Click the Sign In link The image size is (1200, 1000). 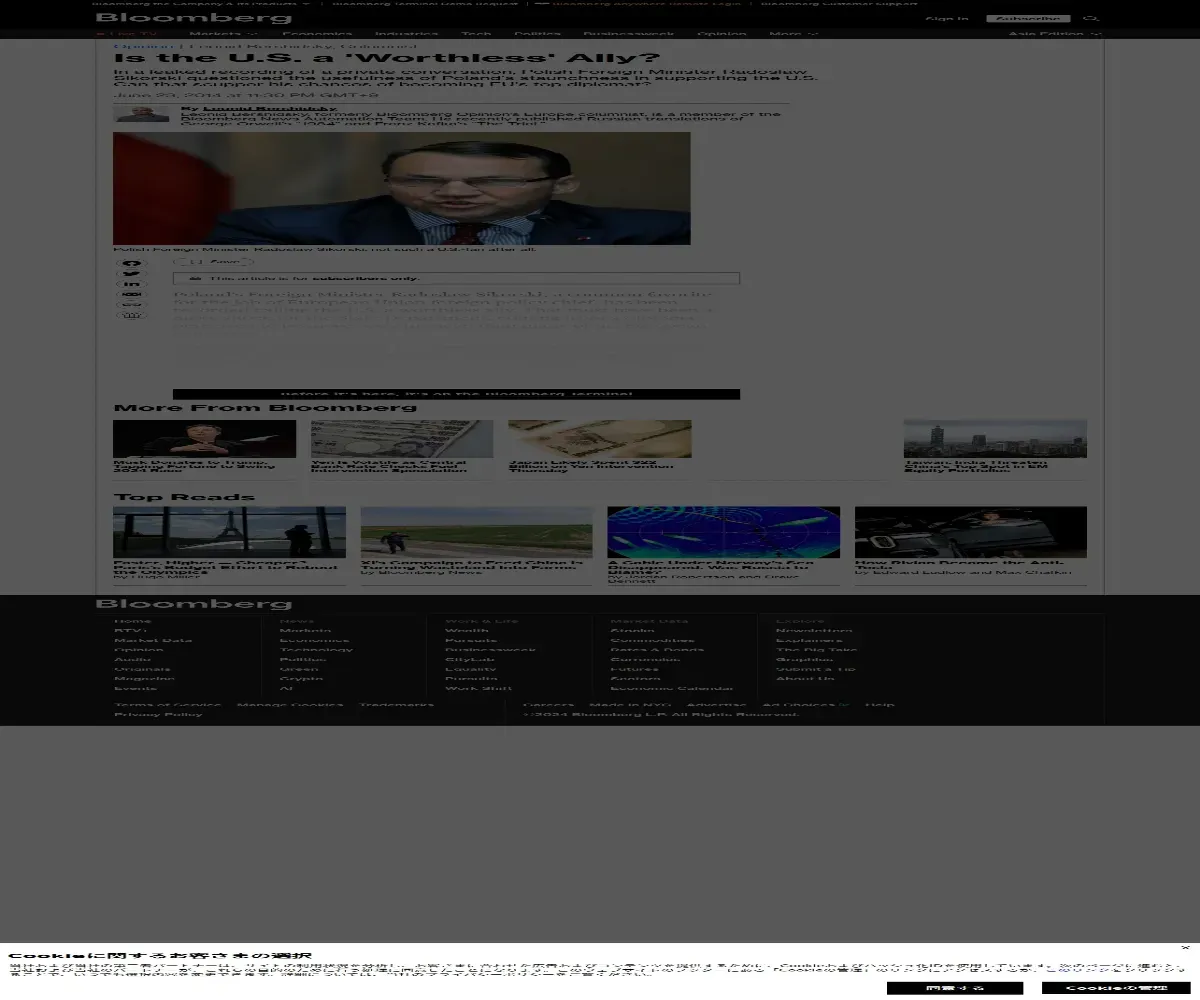[x=946, y=18]
